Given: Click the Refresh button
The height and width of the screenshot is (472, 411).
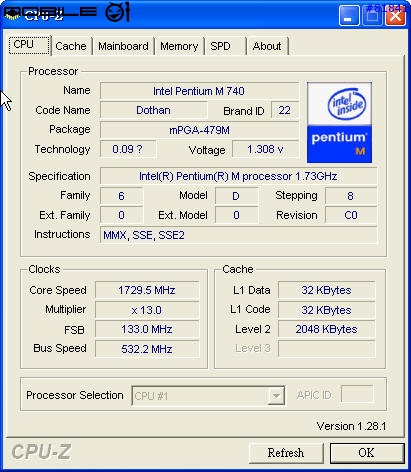Looking at the screenshot, I should pos(286,453).
